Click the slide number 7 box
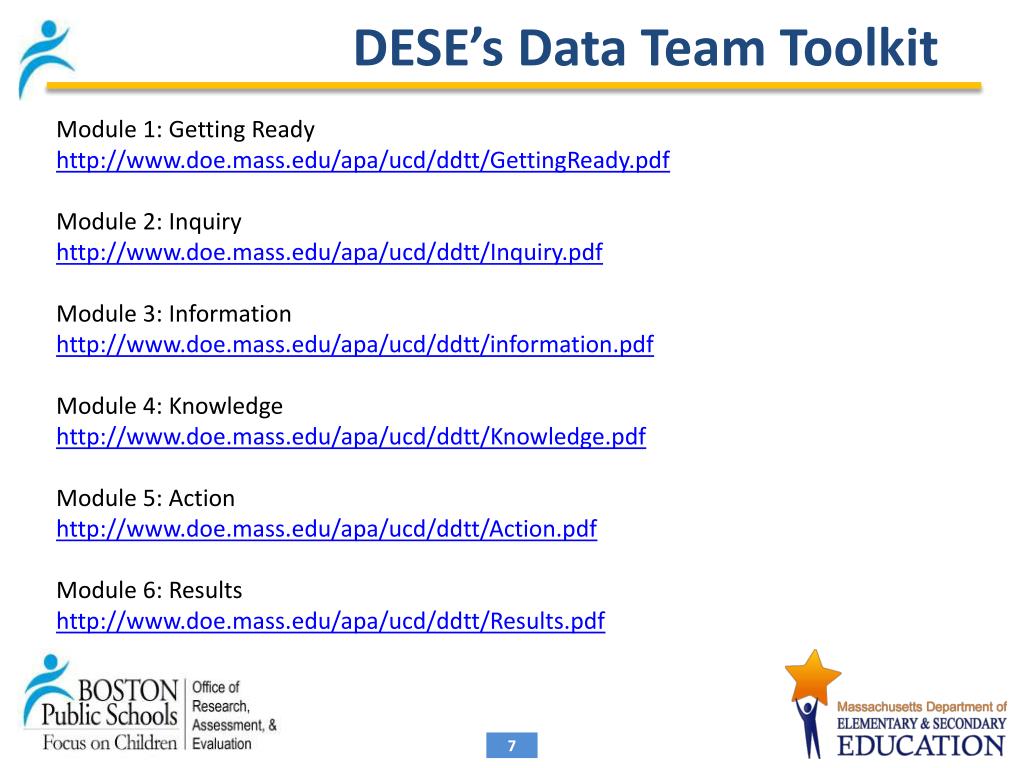 tap(512, 745)
